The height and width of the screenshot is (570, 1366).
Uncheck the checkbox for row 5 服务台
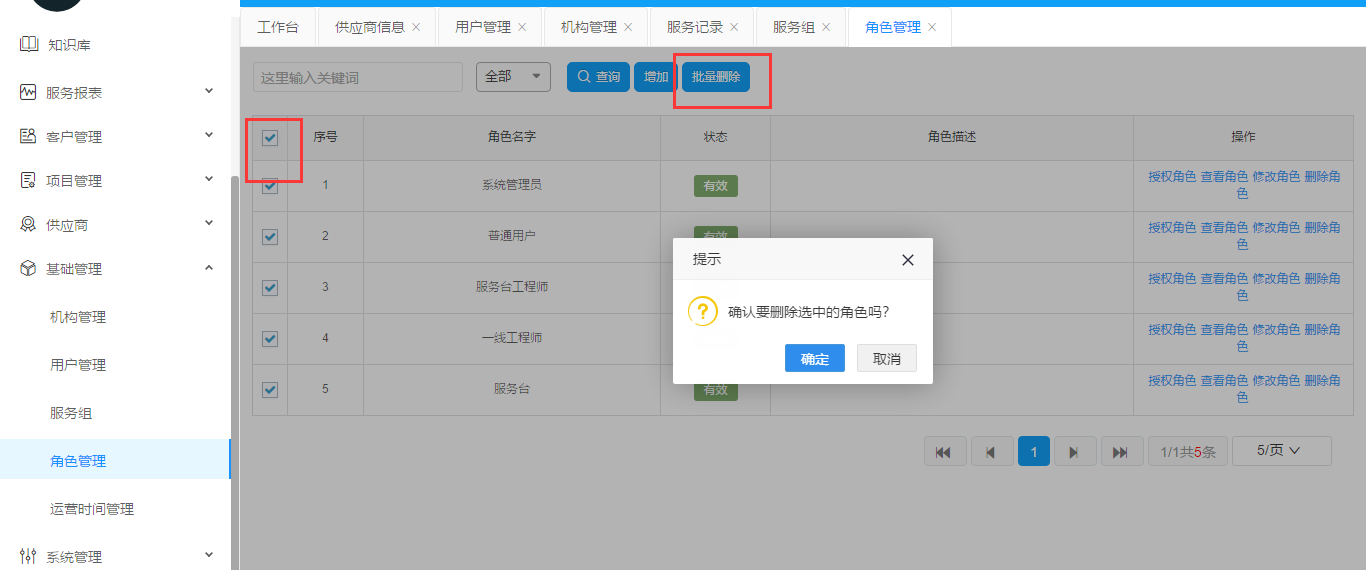pos(270,390)
